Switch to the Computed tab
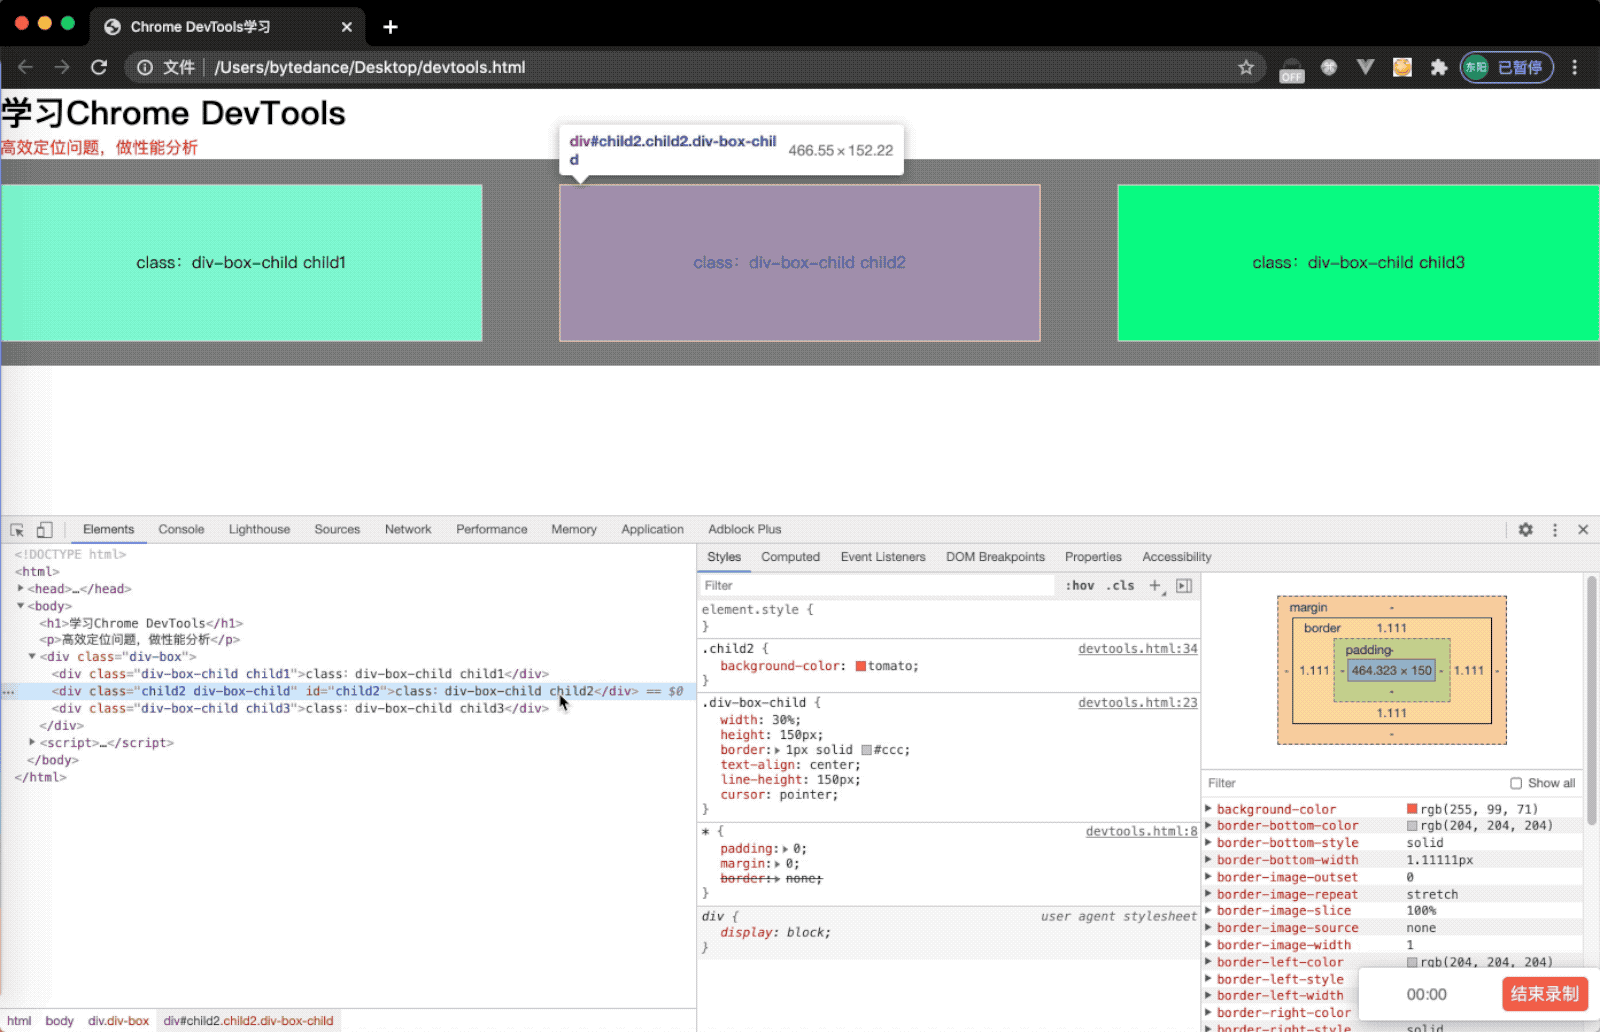This screenshot has width=1600, height=1032. [790, 557]
